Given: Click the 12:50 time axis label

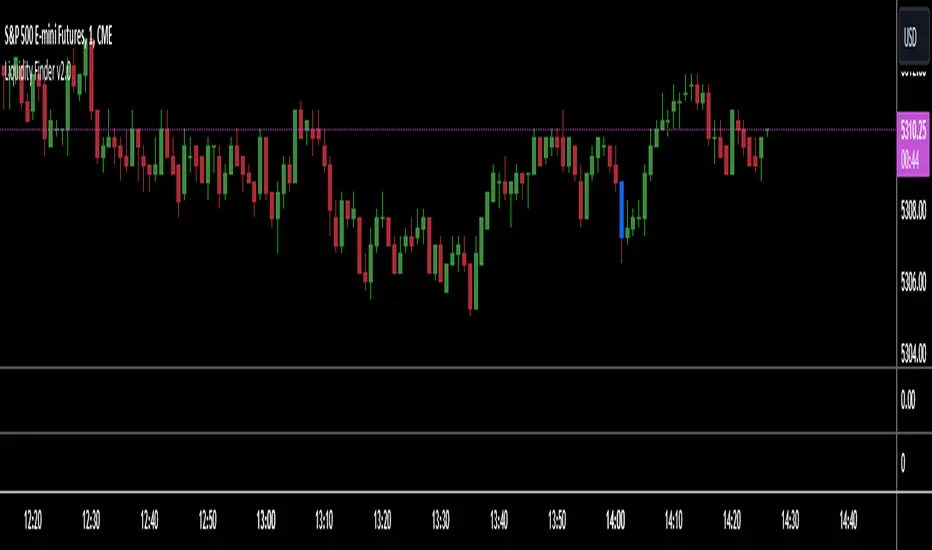Looking at the screenshot, I should [207, 521].
